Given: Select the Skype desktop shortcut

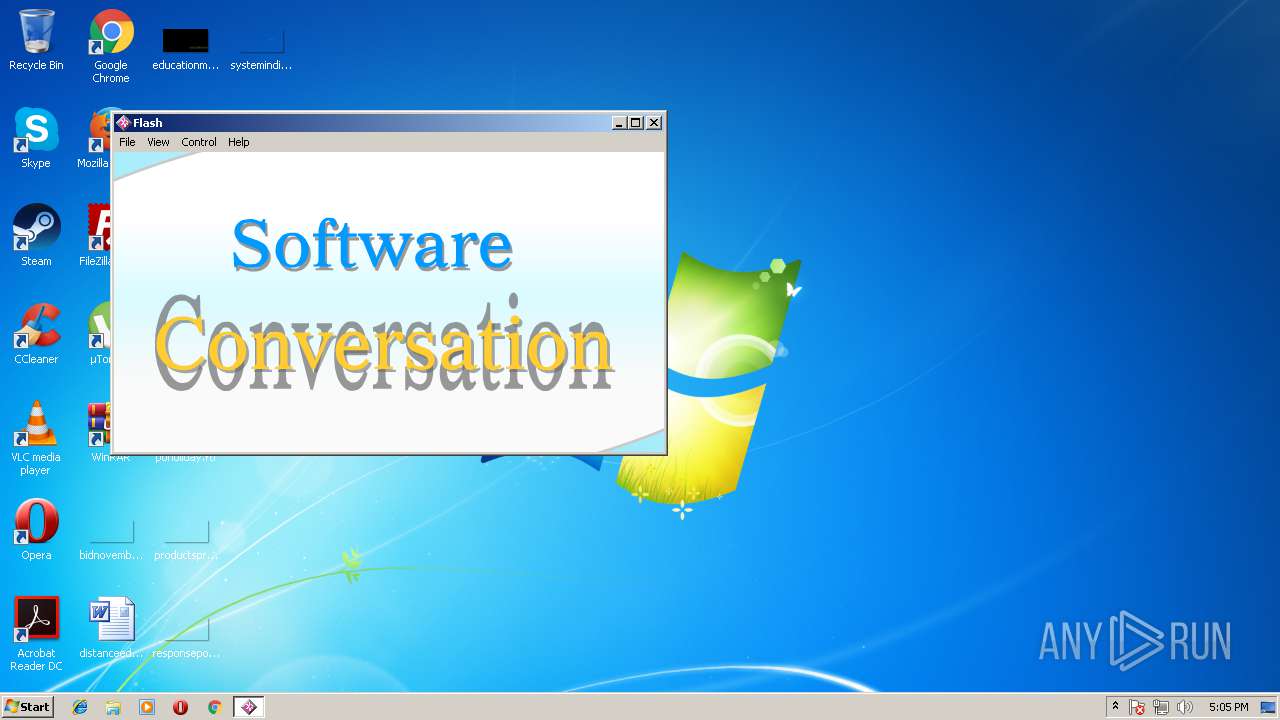Looking at the screenshot, I should coord(36,138).
